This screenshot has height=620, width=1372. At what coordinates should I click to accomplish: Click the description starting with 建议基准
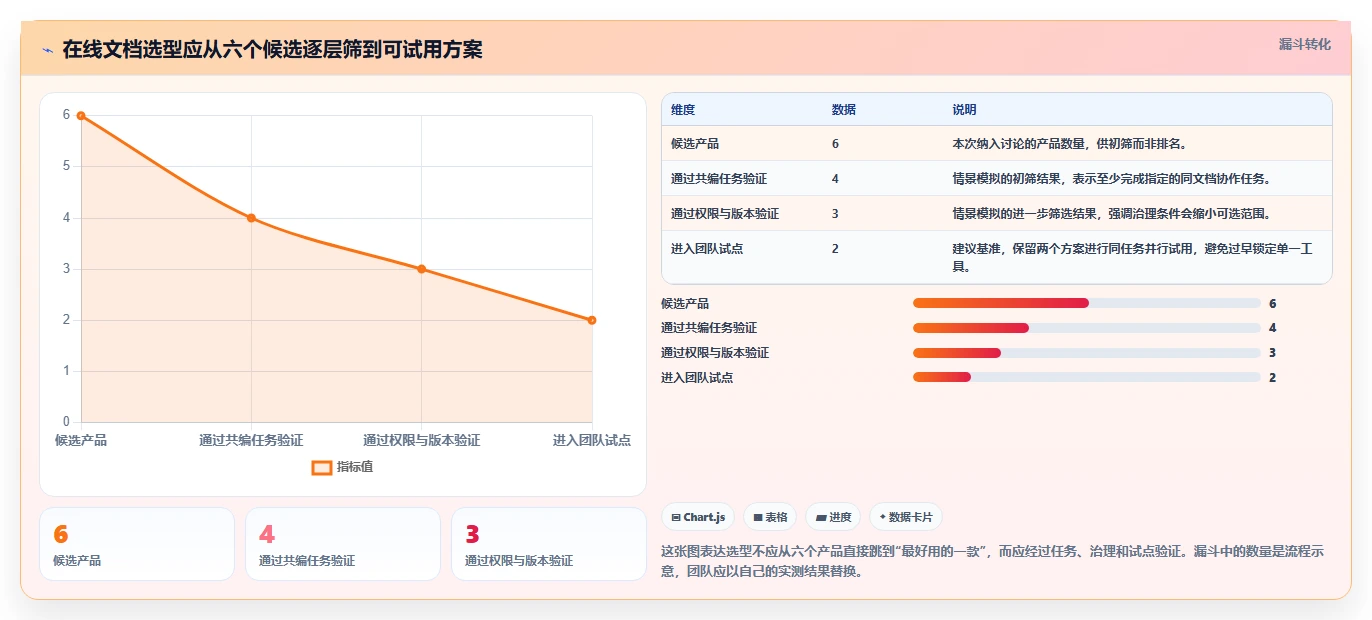tap(1132, 258)
